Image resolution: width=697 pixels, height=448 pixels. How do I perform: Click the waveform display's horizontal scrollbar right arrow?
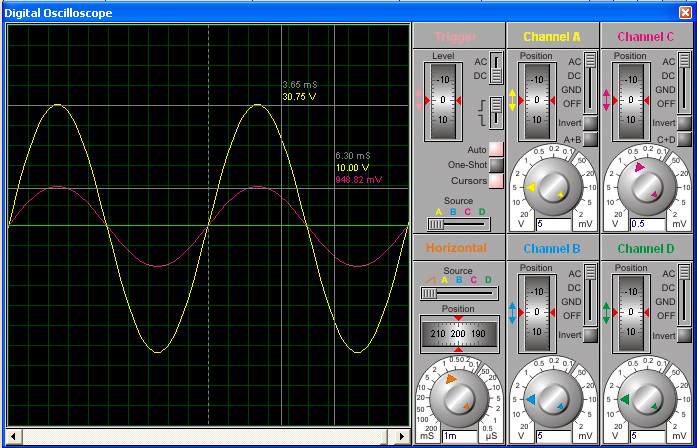402,437
